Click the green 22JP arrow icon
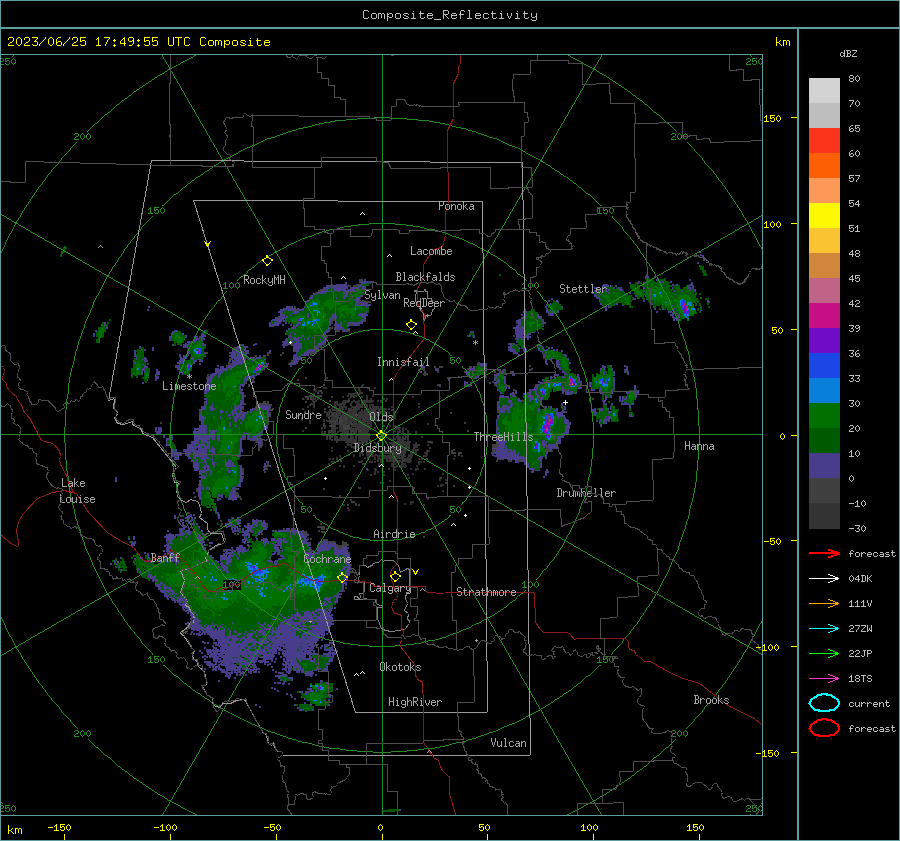The height and width of the screenshot is (841, 900). point(824,653)
